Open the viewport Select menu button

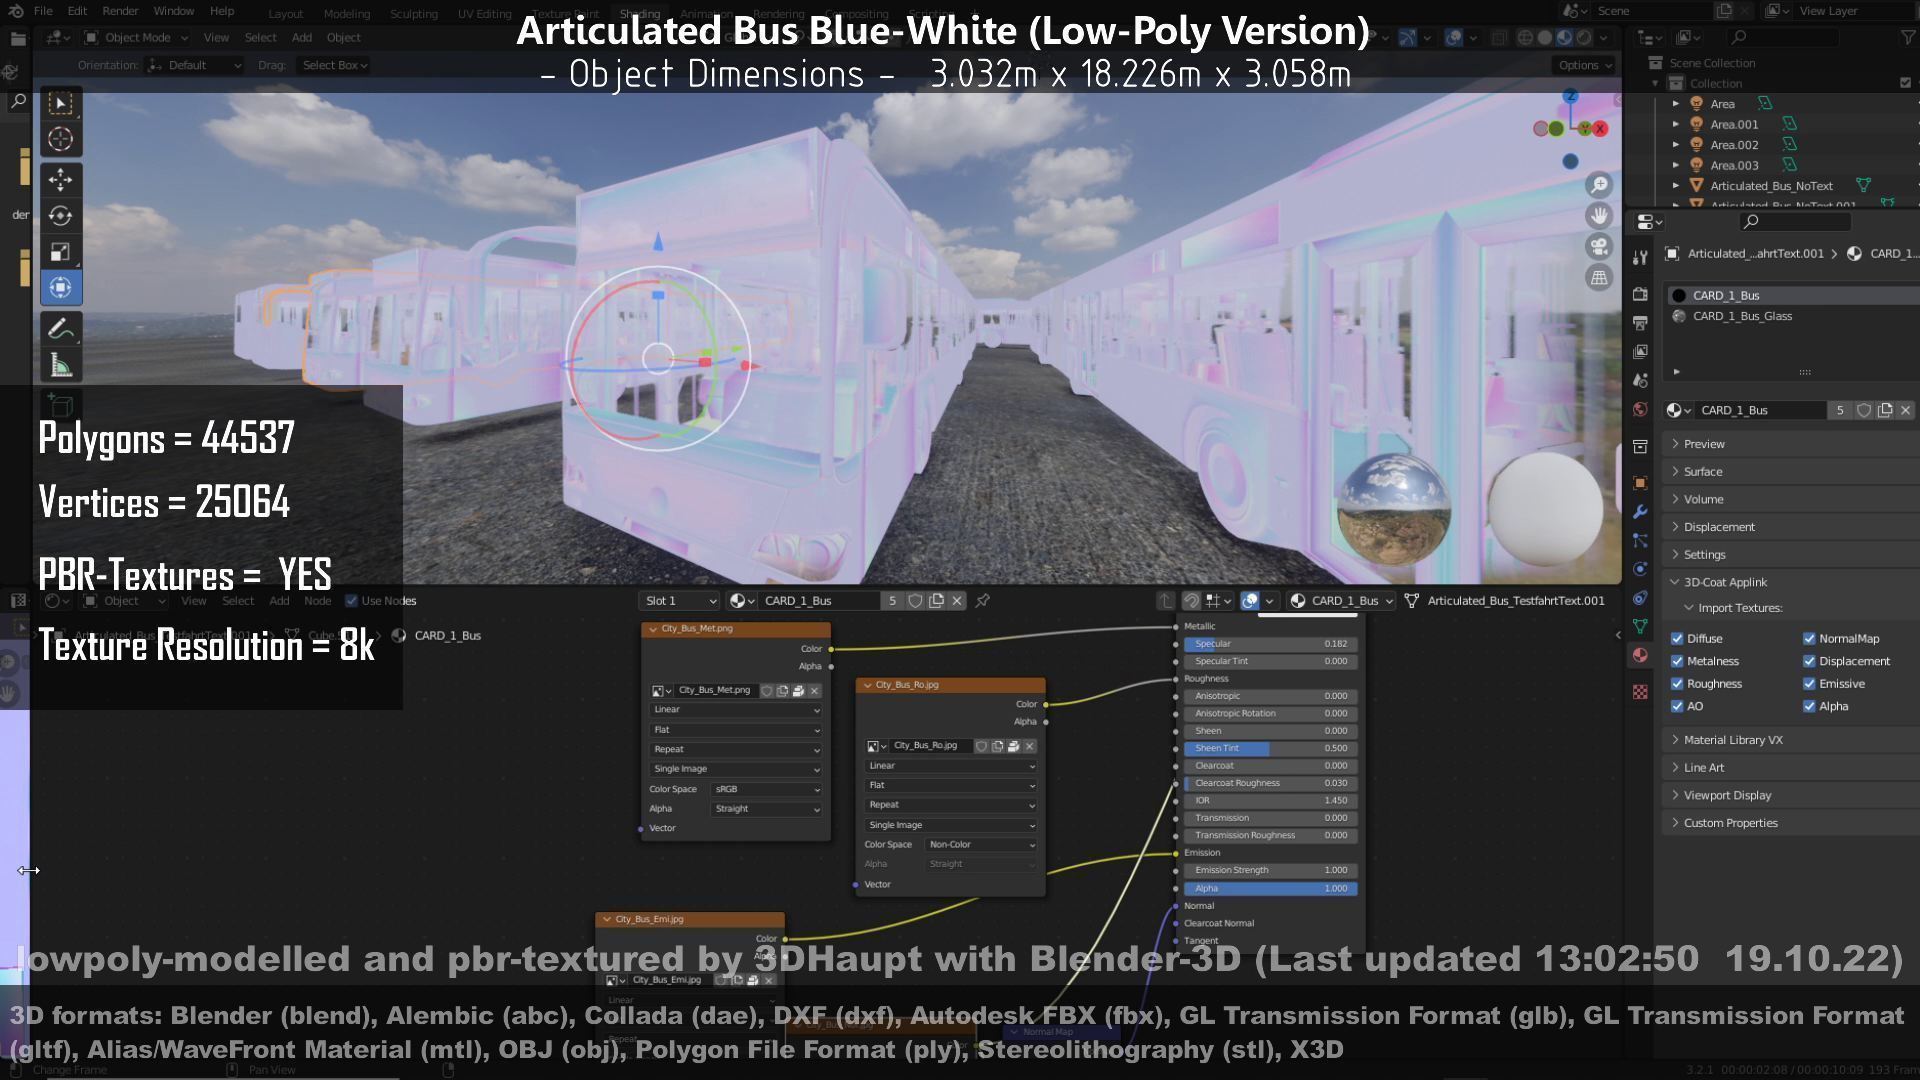tap(260, 38)
